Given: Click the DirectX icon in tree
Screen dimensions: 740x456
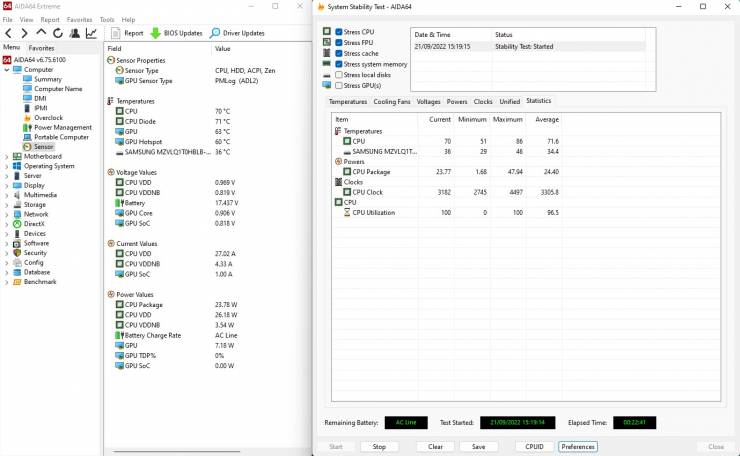Looking at the screenshot, I should (x=17, y=224).
